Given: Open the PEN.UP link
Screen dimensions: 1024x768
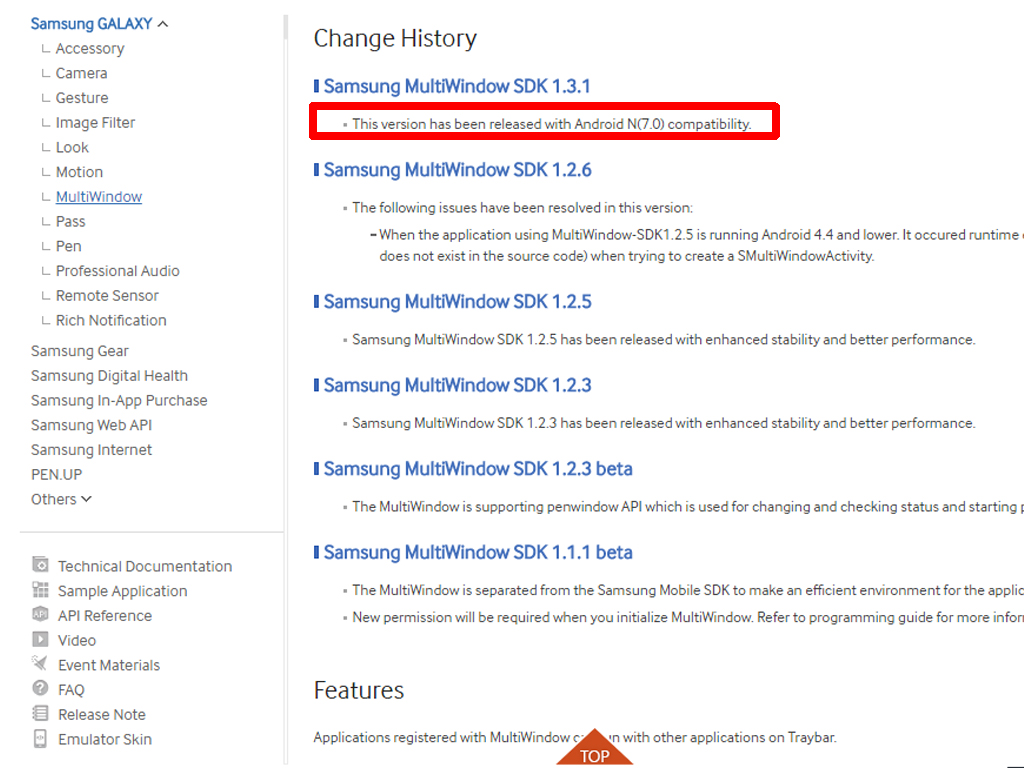Looking at the screenshot, I should point(56,474).
